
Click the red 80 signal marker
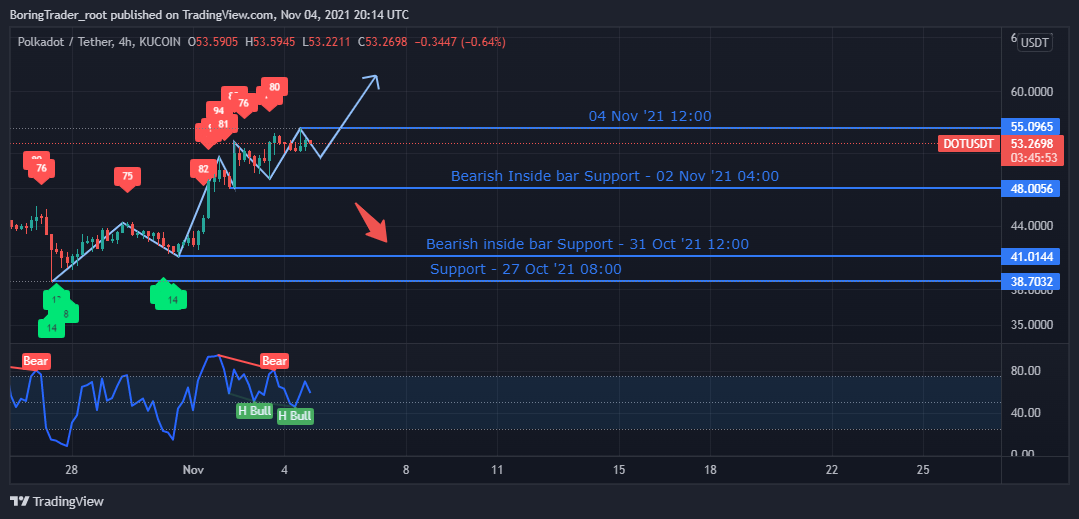(274, 88)
